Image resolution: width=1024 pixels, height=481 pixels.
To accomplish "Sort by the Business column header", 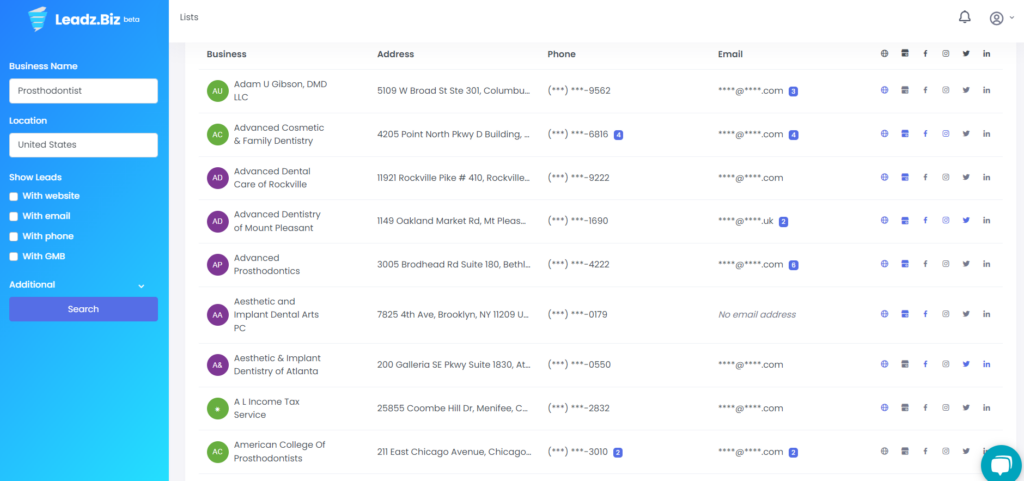I will pyautogui.click(x=227, y=54).
